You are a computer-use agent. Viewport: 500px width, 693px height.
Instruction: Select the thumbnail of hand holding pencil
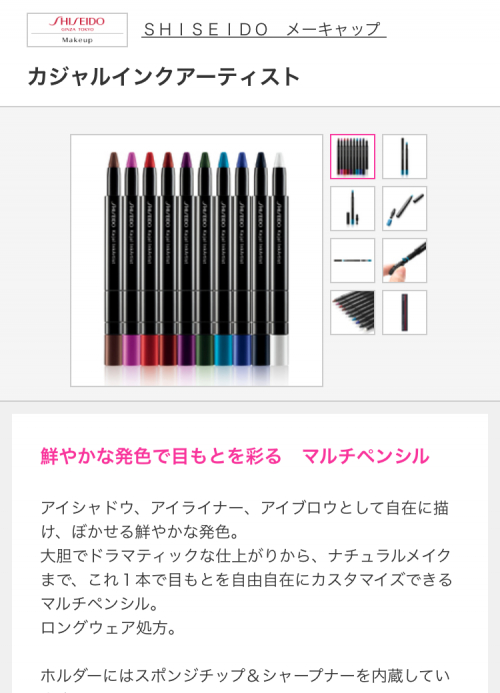click(405, 260)
